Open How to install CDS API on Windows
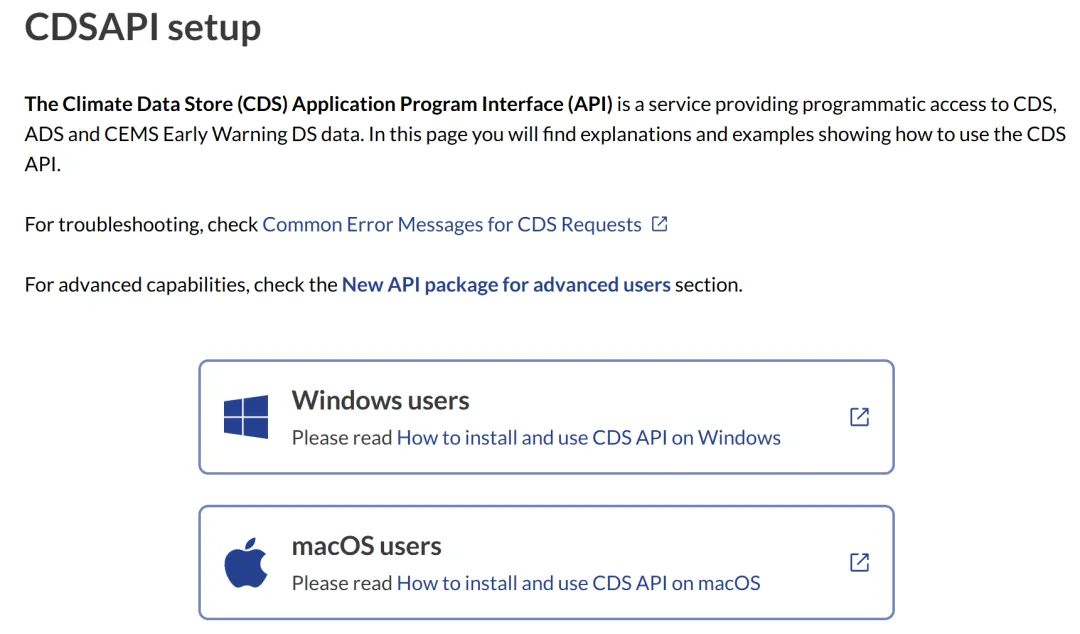Screen dimensions: 1080x634 (x=588, y=438)
